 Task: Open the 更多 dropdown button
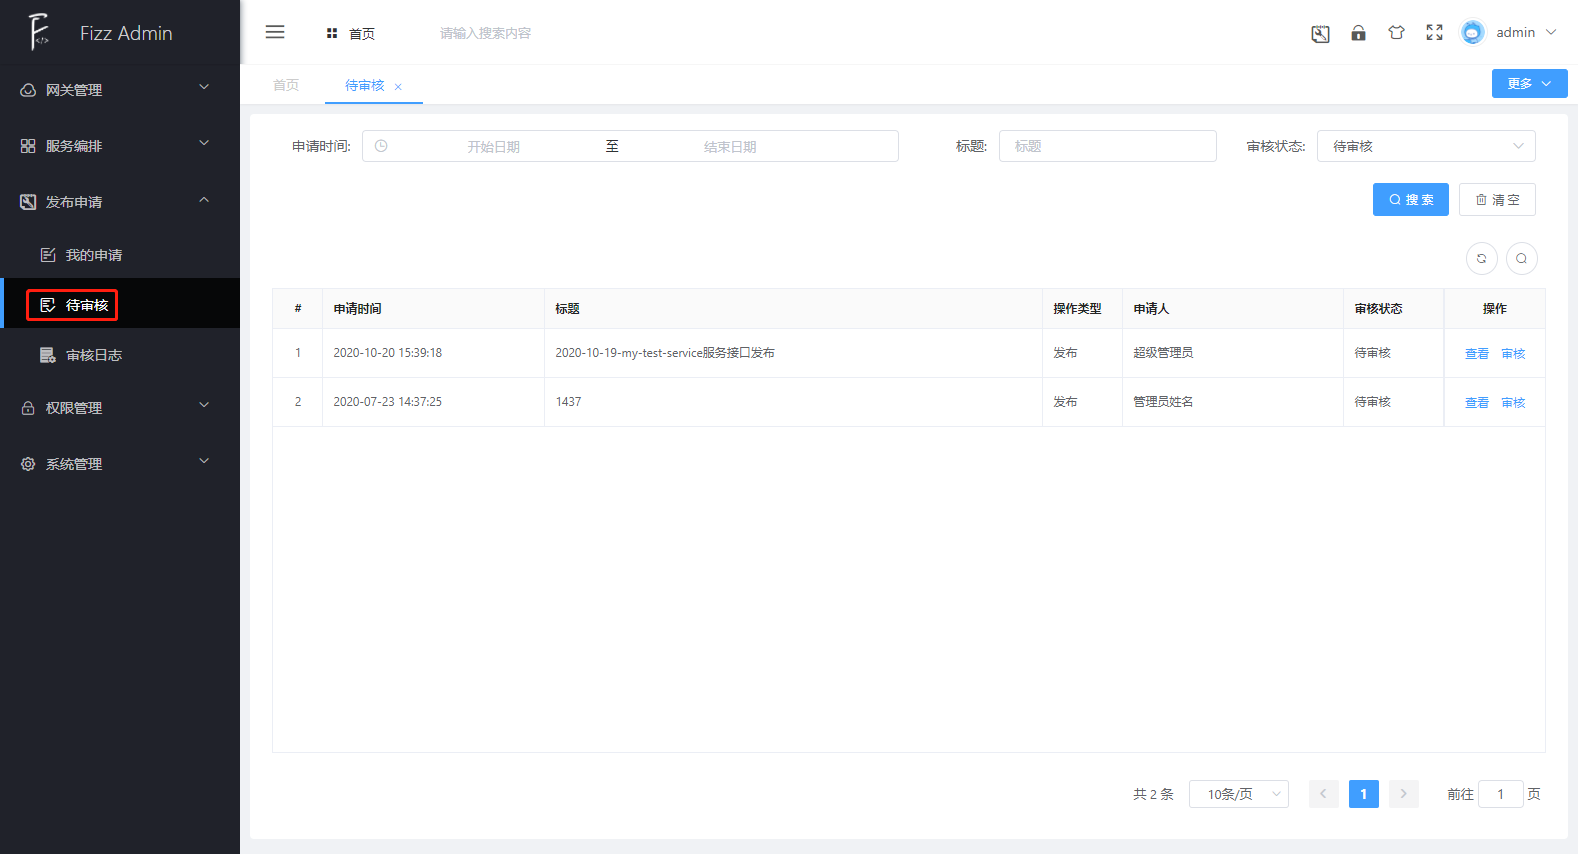tap(1529, 83)
